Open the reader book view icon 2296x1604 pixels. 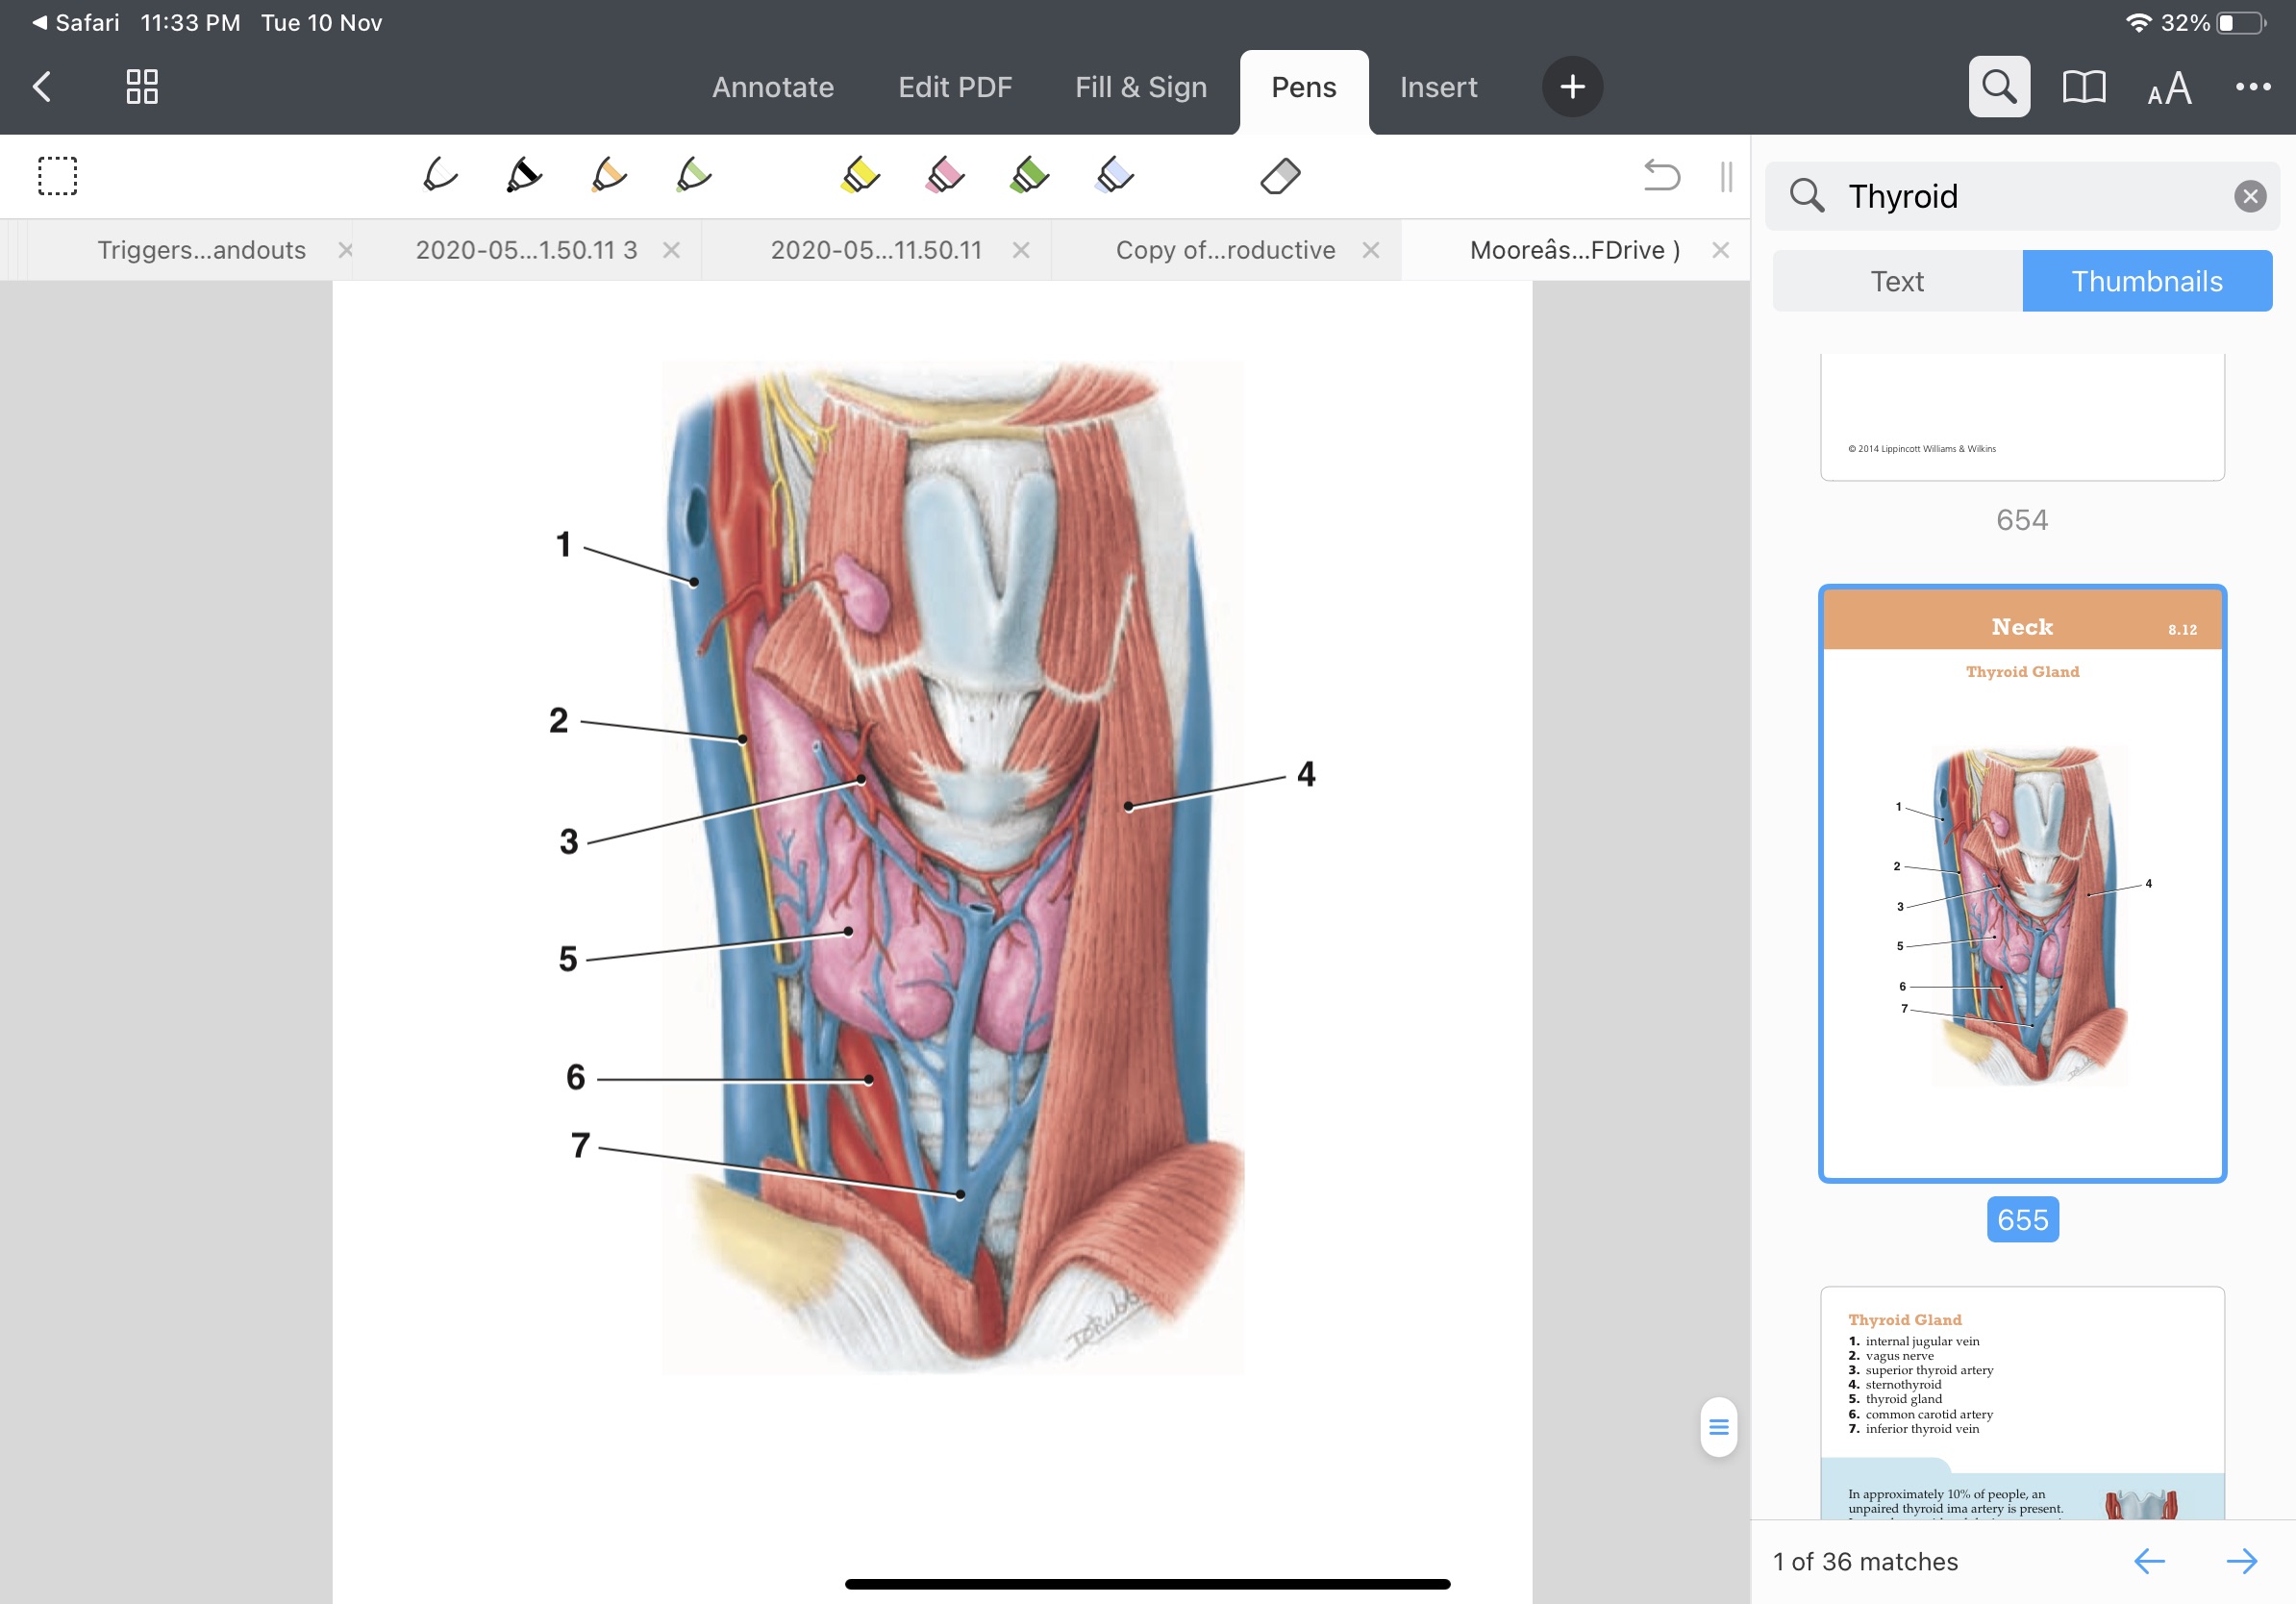(x=2083, y=87)
